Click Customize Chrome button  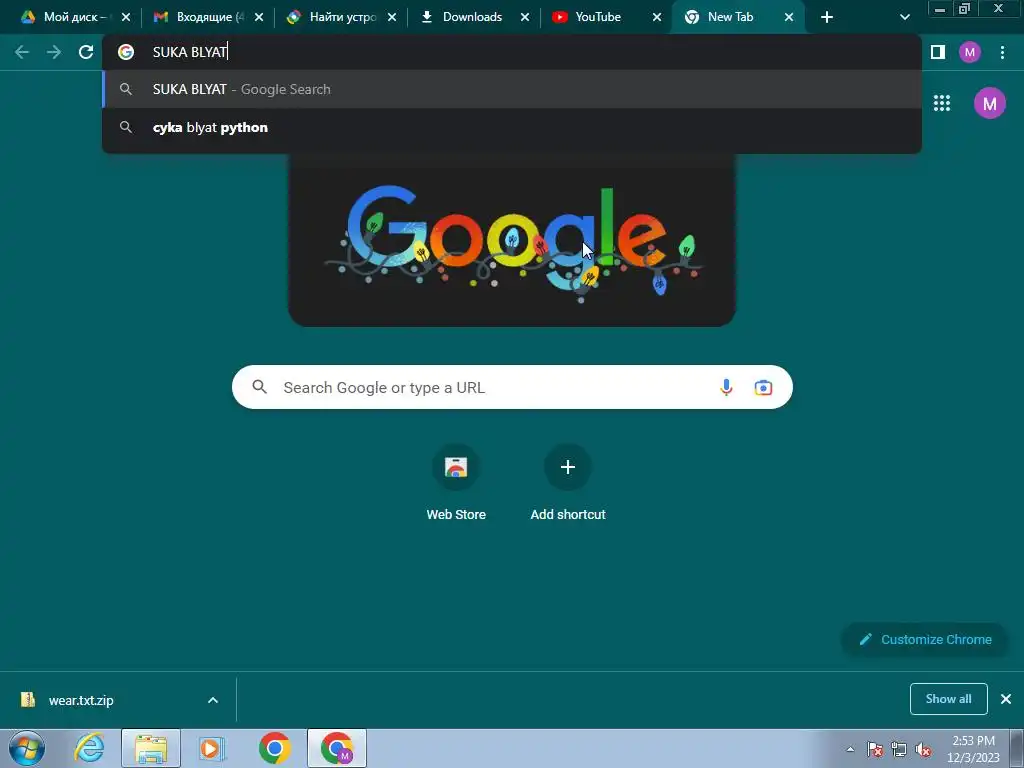[925, 639]
